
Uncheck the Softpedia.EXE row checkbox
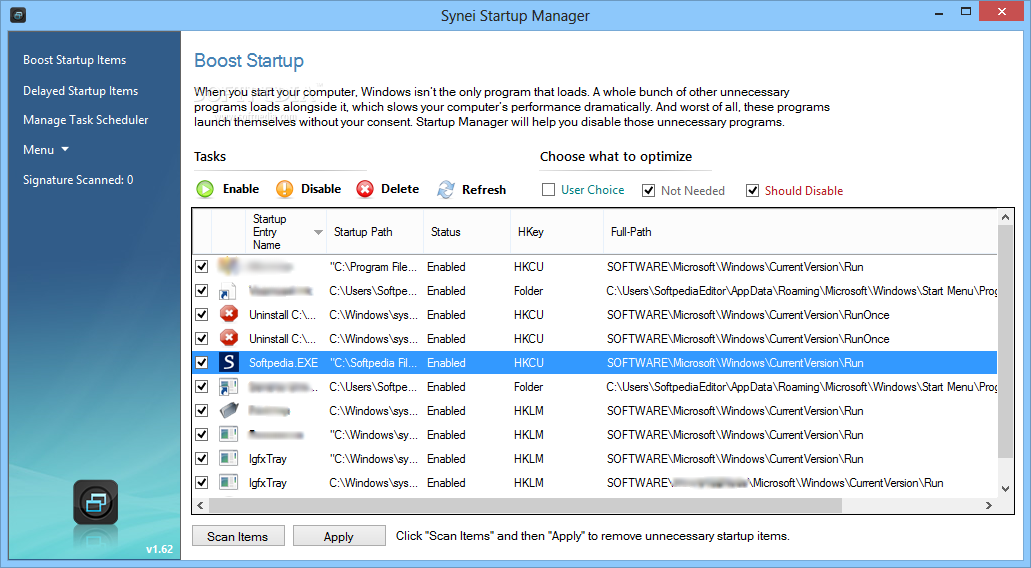tap(202, 363)
